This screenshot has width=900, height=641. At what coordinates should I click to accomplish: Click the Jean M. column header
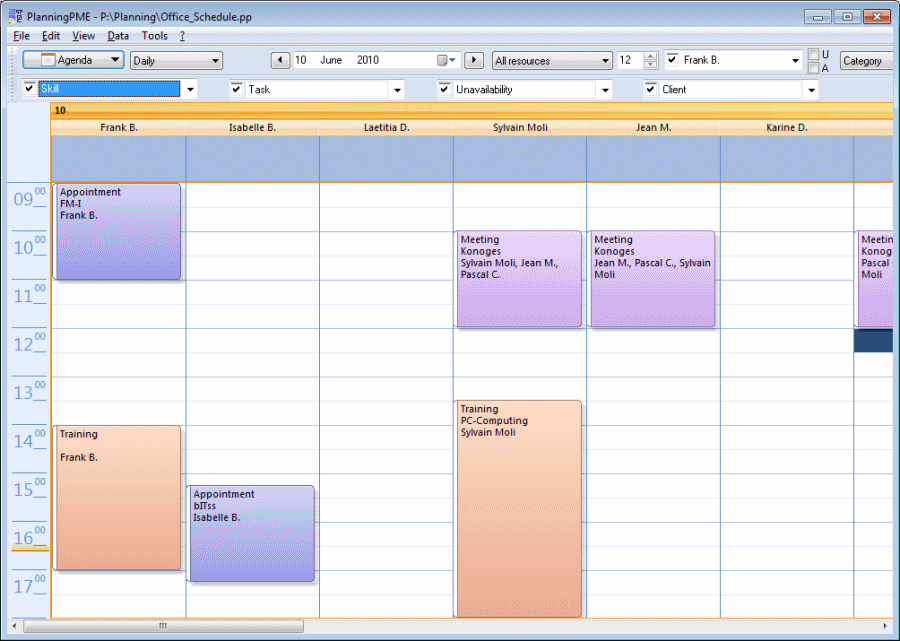pyautogui.click(x=654, y=127)
